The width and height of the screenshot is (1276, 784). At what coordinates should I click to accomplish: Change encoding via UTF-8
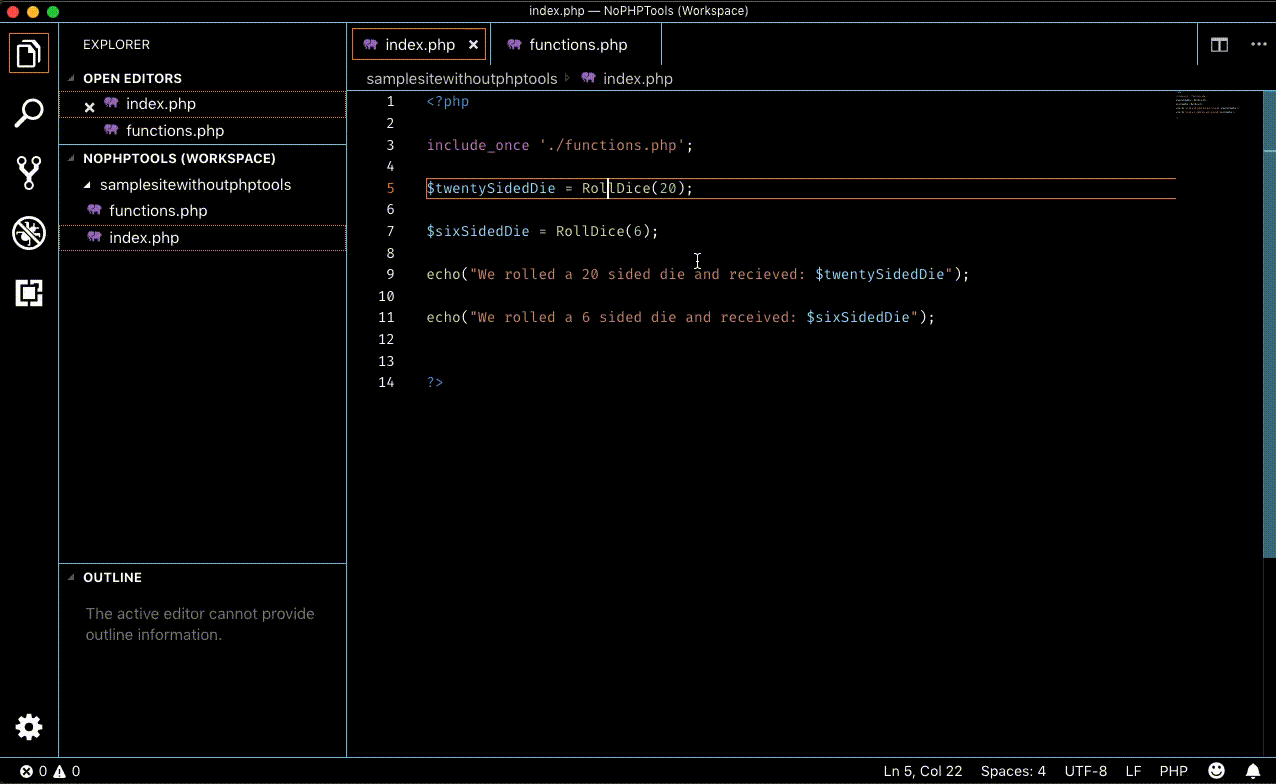[1086, 771]
